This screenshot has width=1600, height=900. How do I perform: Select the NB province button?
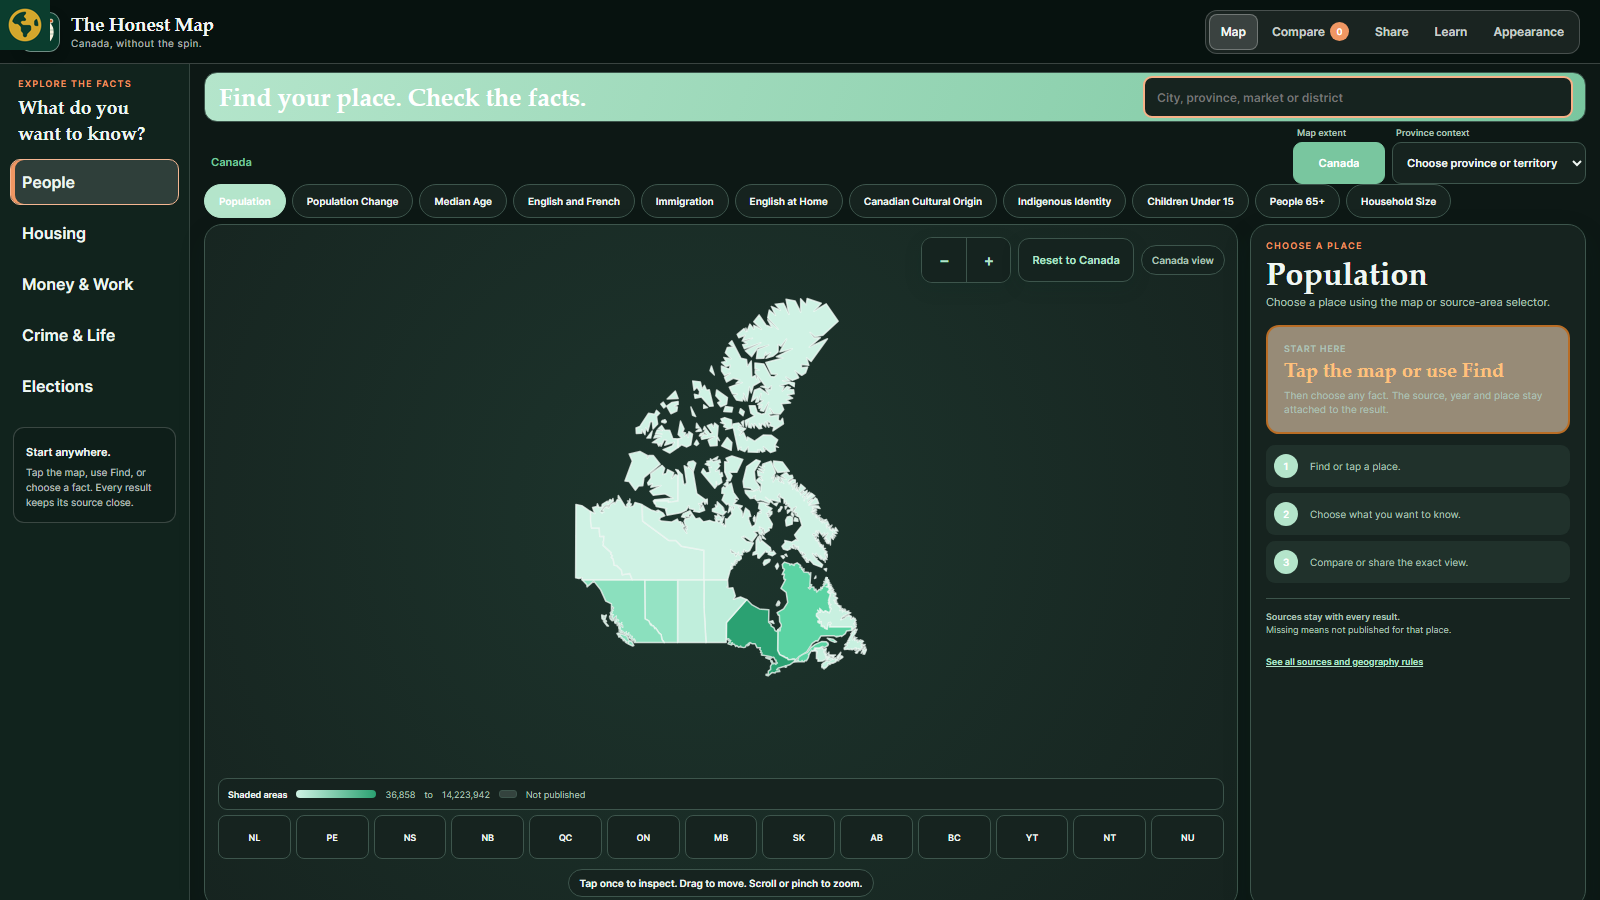pos(487,837)
